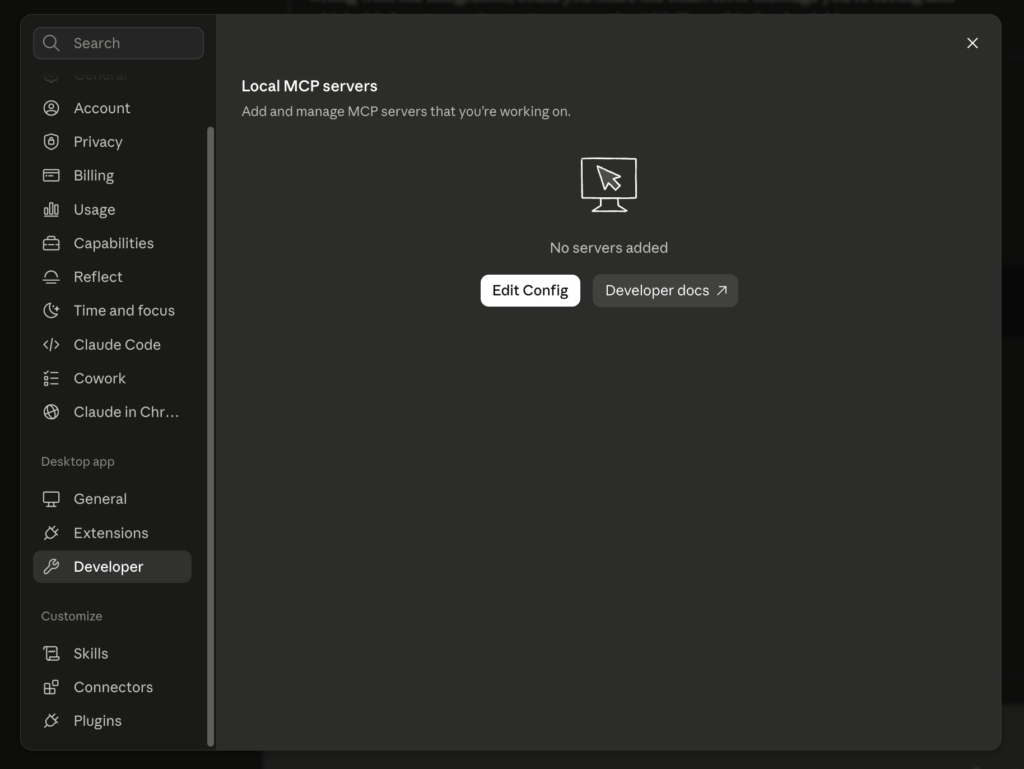Click the Cowork checklist icon

[51, 379]
